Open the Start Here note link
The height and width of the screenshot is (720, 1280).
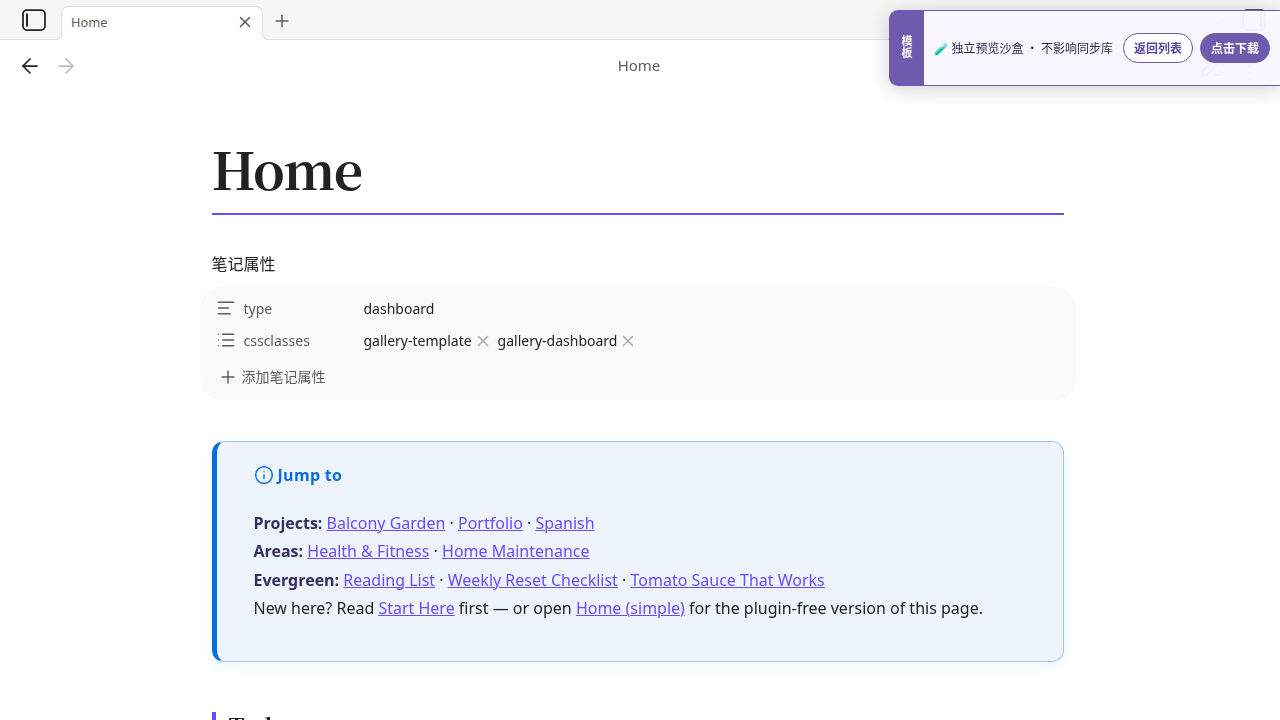(416, 608)
